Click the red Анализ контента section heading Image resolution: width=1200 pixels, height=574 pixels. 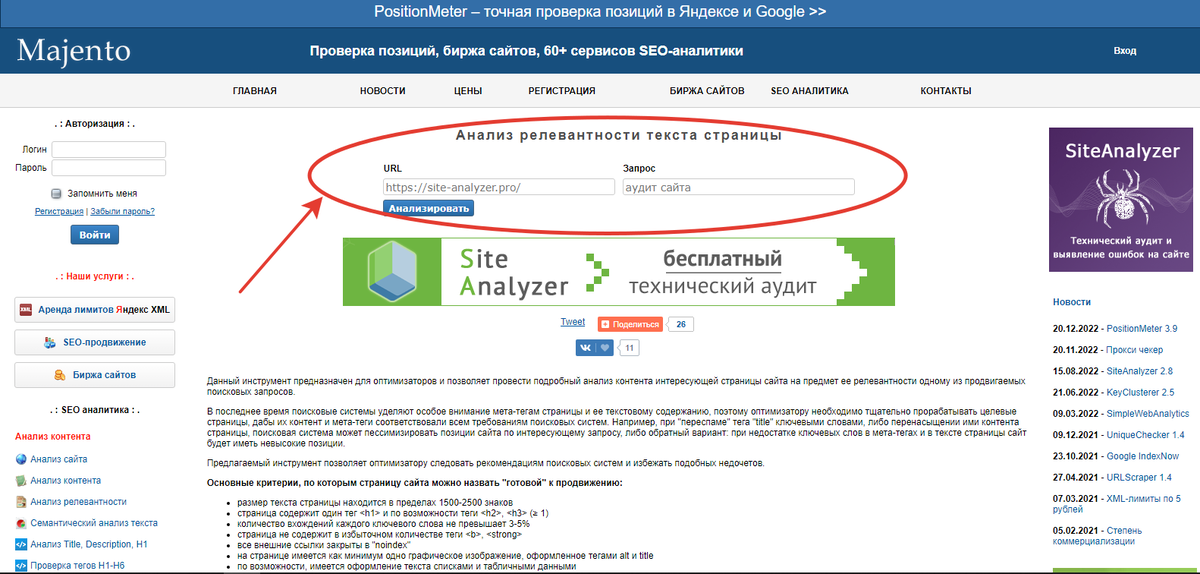53,437
